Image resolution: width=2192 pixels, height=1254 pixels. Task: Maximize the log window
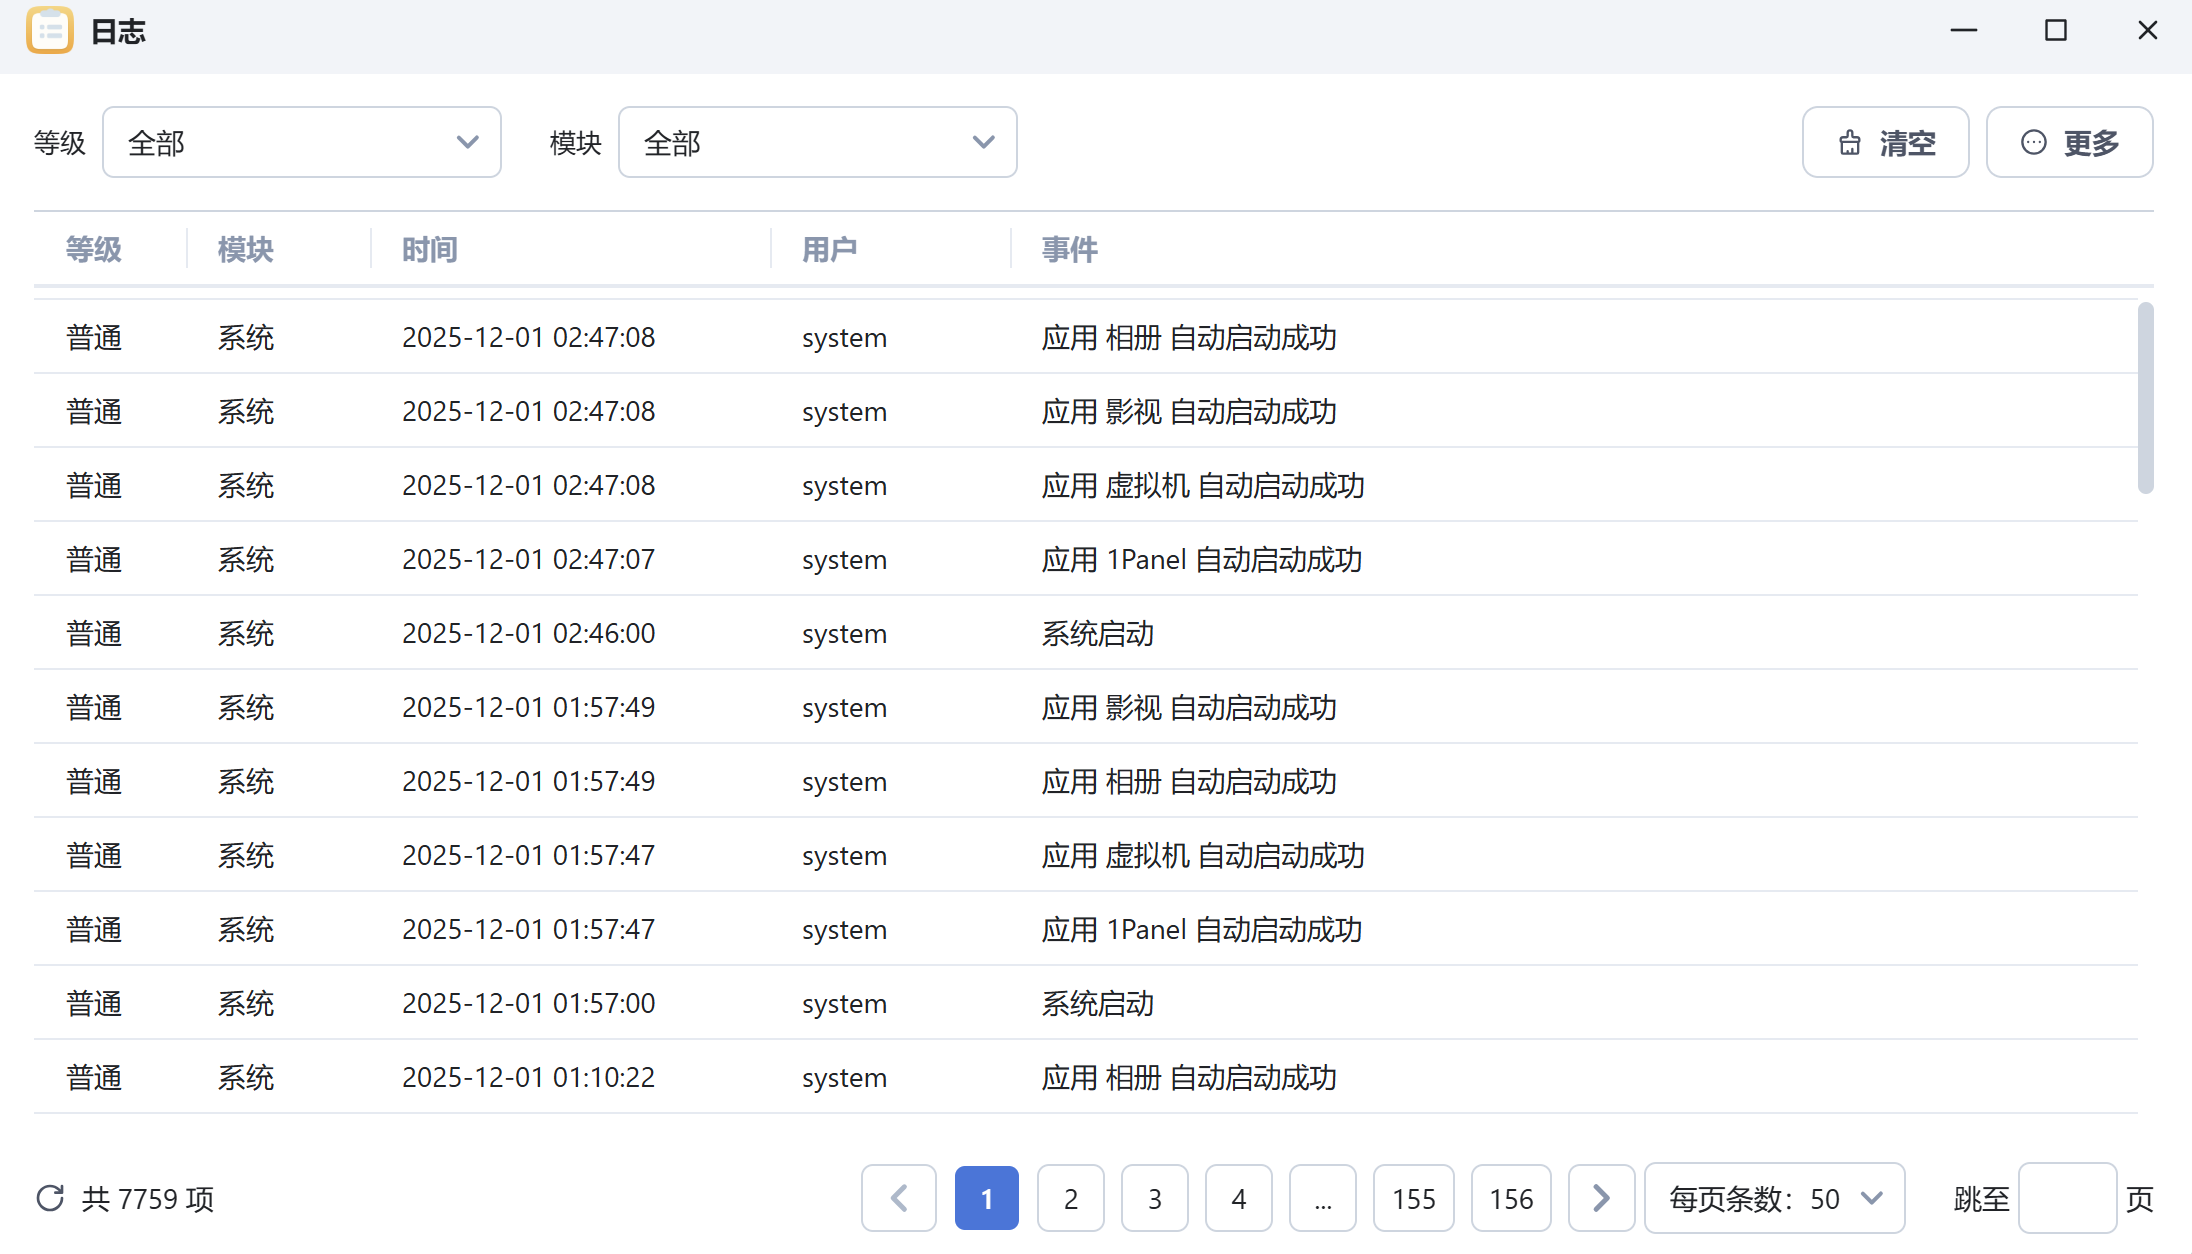coord(2055,31)
